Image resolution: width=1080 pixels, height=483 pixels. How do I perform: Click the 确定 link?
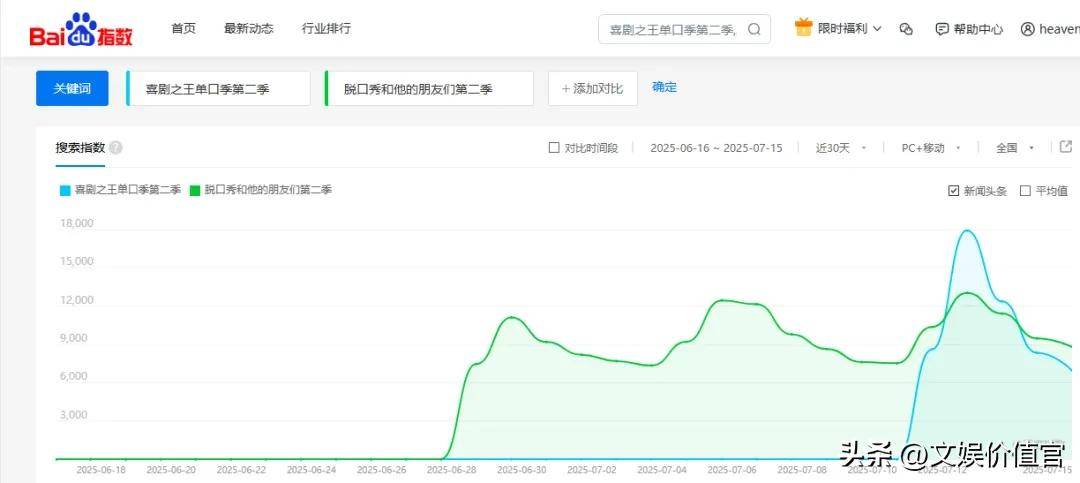[x=665, y=87]
